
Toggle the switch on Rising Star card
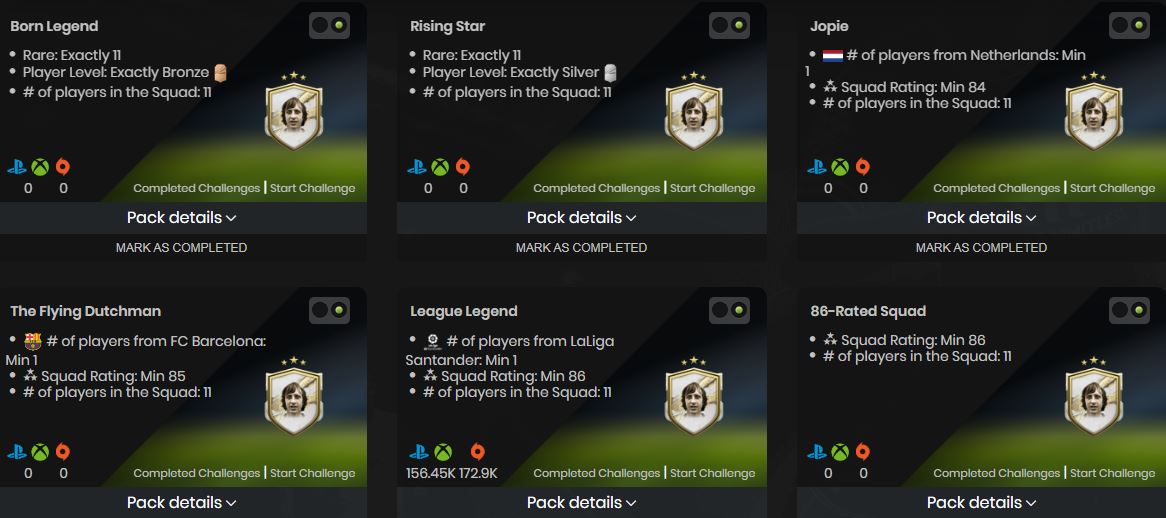coord(729,26)
